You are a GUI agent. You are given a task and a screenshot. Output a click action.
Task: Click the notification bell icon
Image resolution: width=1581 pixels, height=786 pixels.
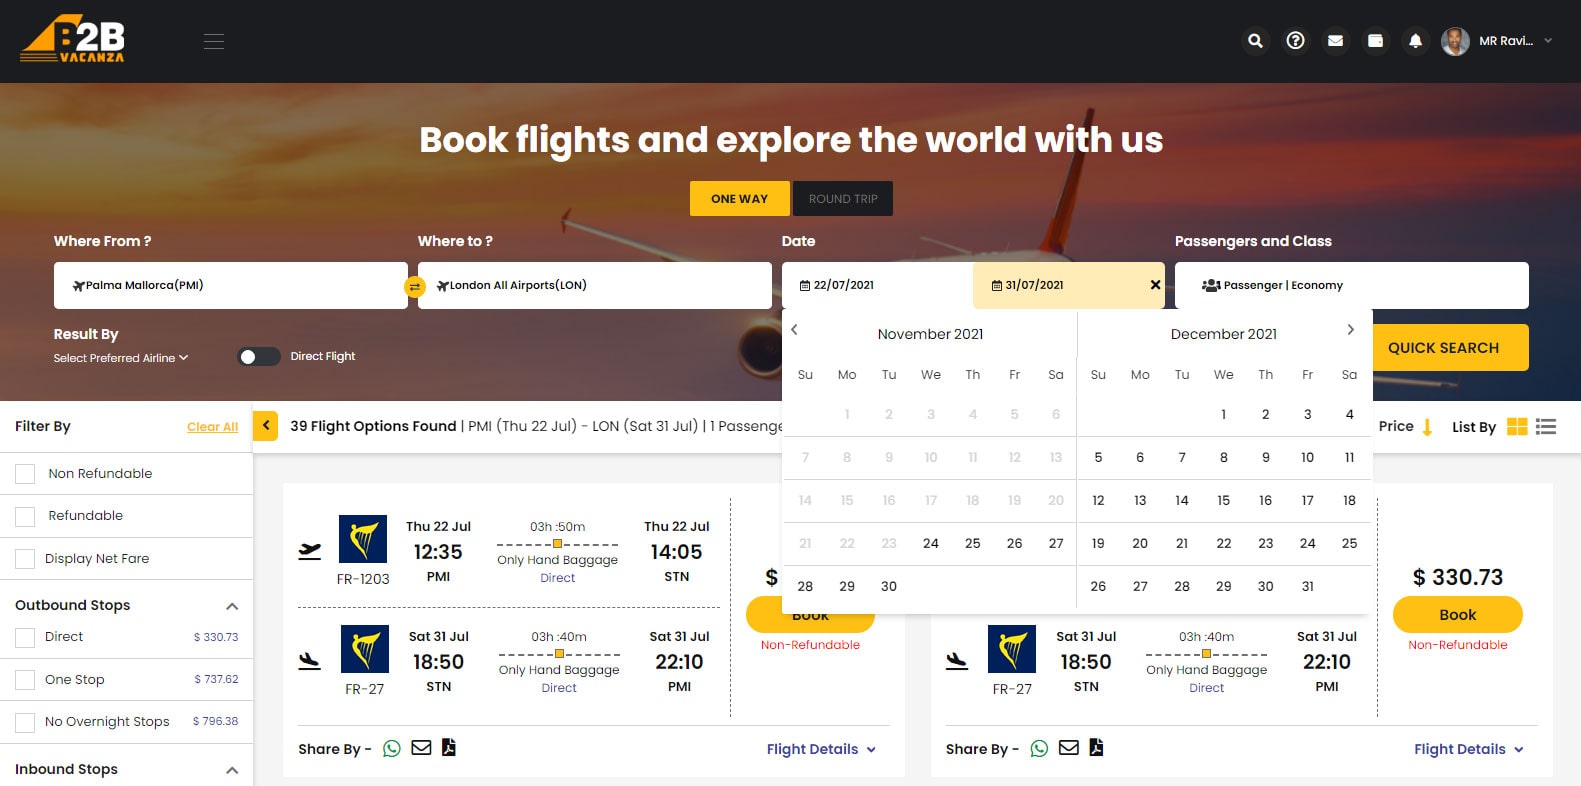(x=1415, y=41)
